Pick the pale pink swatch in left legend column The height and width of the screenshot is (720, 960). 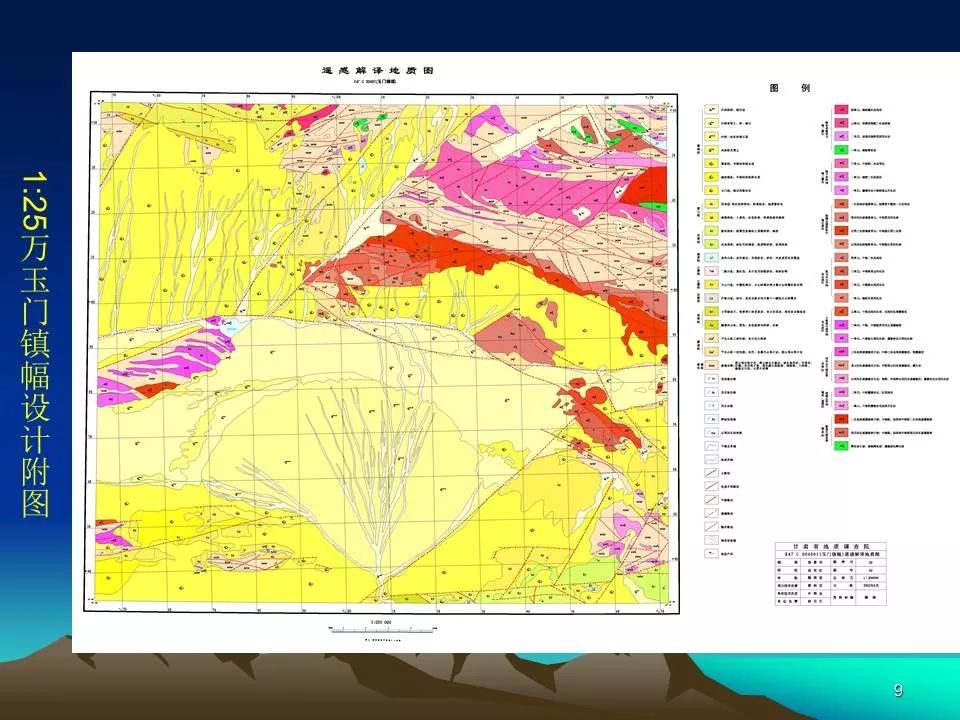click(711, 271)
